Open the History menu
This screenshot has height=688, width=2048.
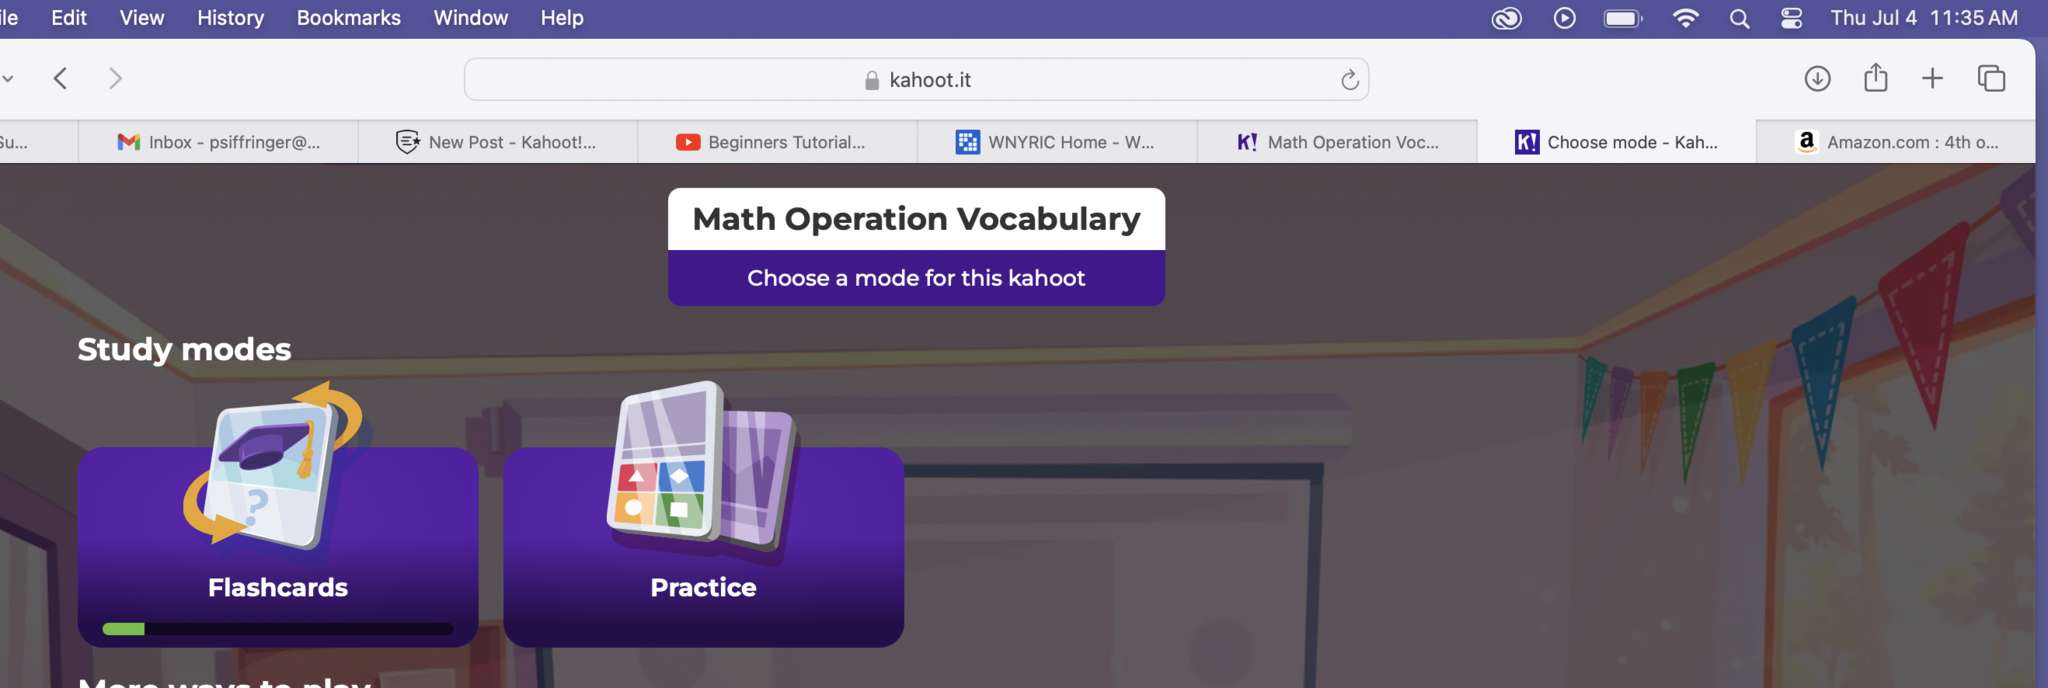[x=230, y=18]
